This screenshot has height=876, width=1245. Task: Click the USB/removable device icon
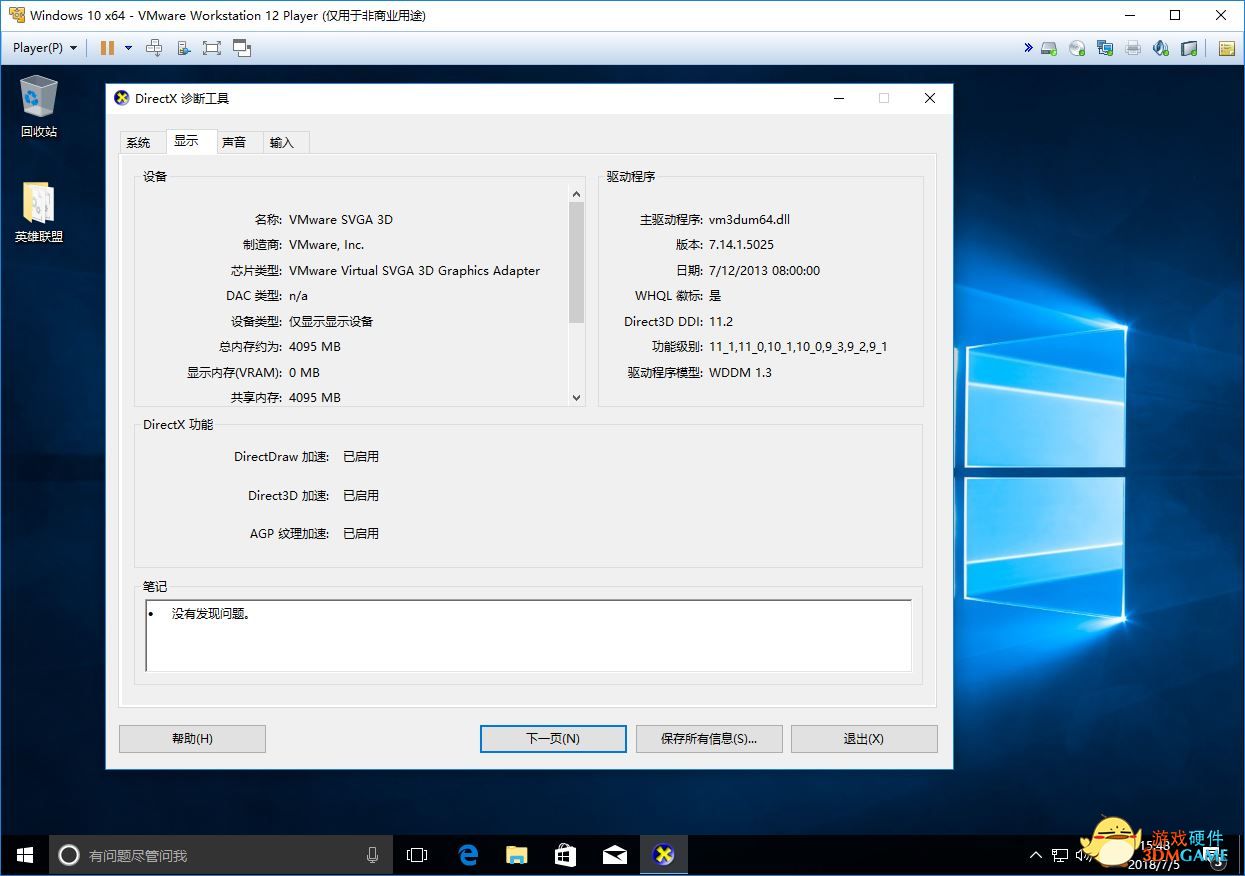click(x=1189, y=47)
